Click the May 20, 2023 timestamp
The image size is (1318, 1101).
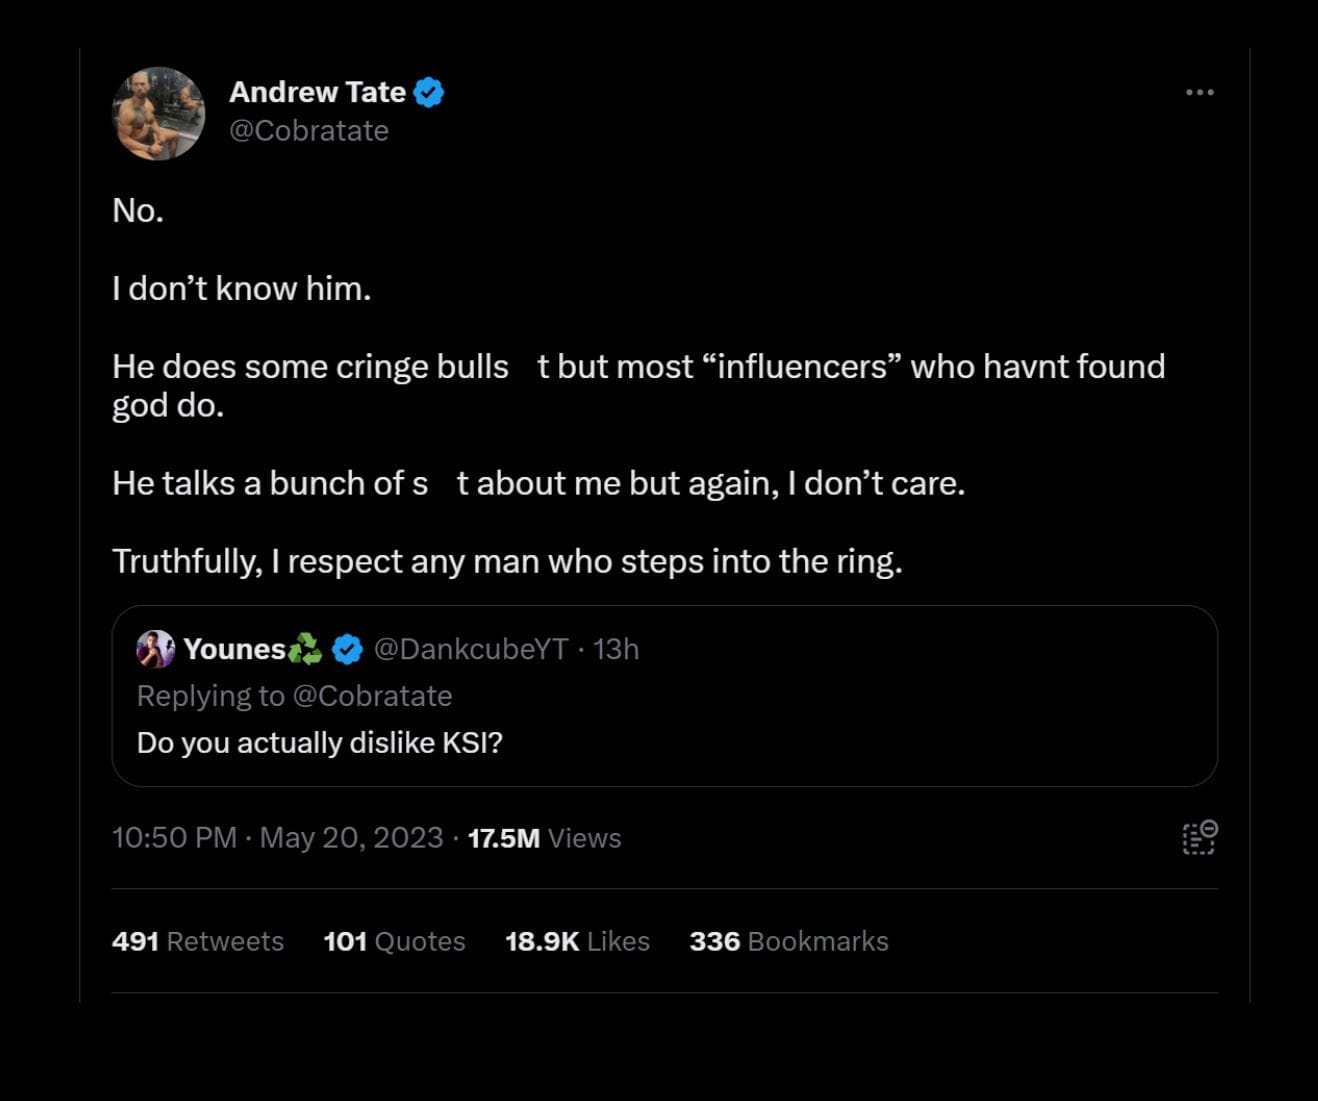[351, 838]
